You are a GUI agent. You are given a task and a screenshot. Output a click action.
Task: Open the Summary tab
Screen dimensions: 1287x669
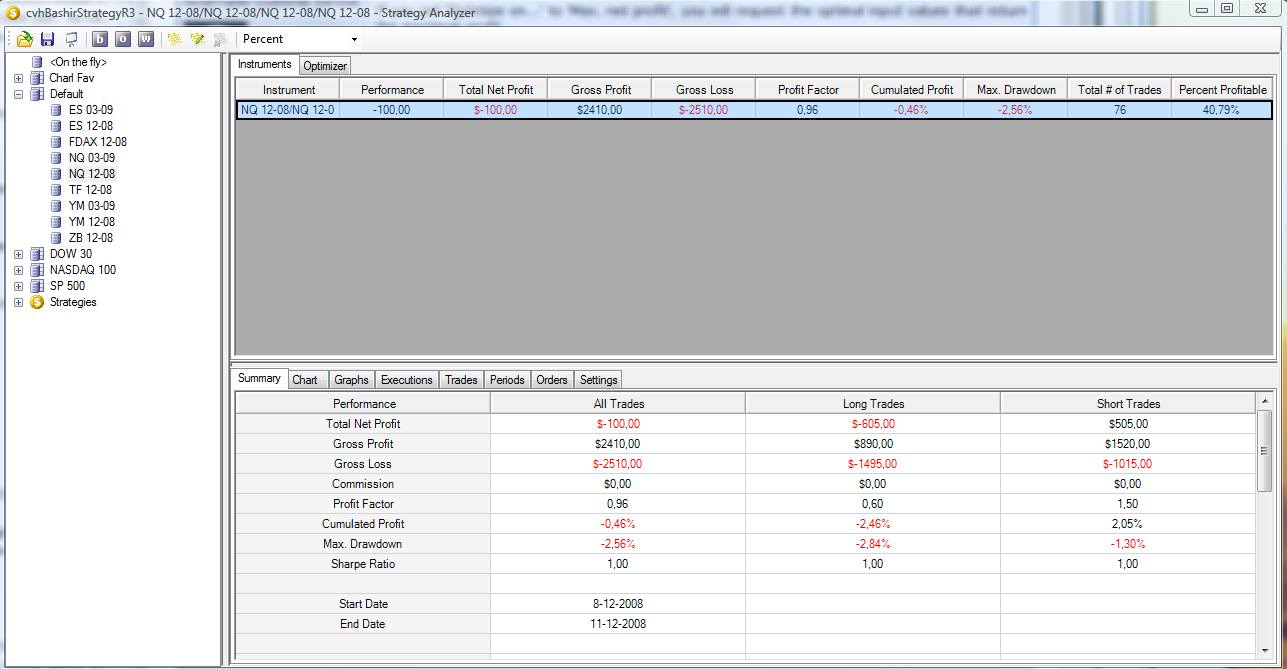point(260,378)
